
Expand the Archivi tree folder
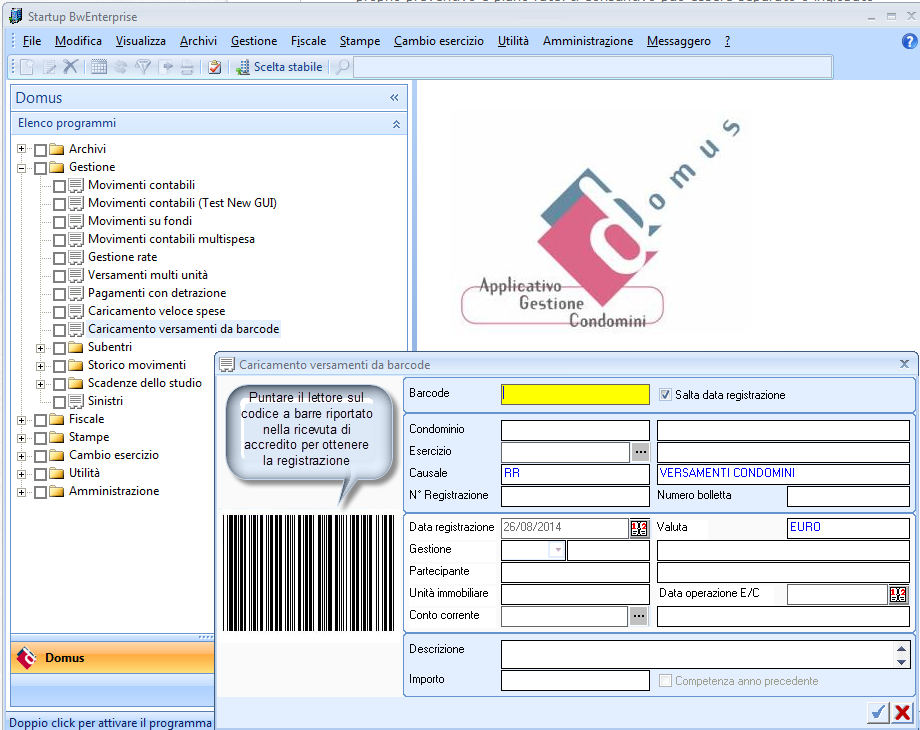(22, 150)
